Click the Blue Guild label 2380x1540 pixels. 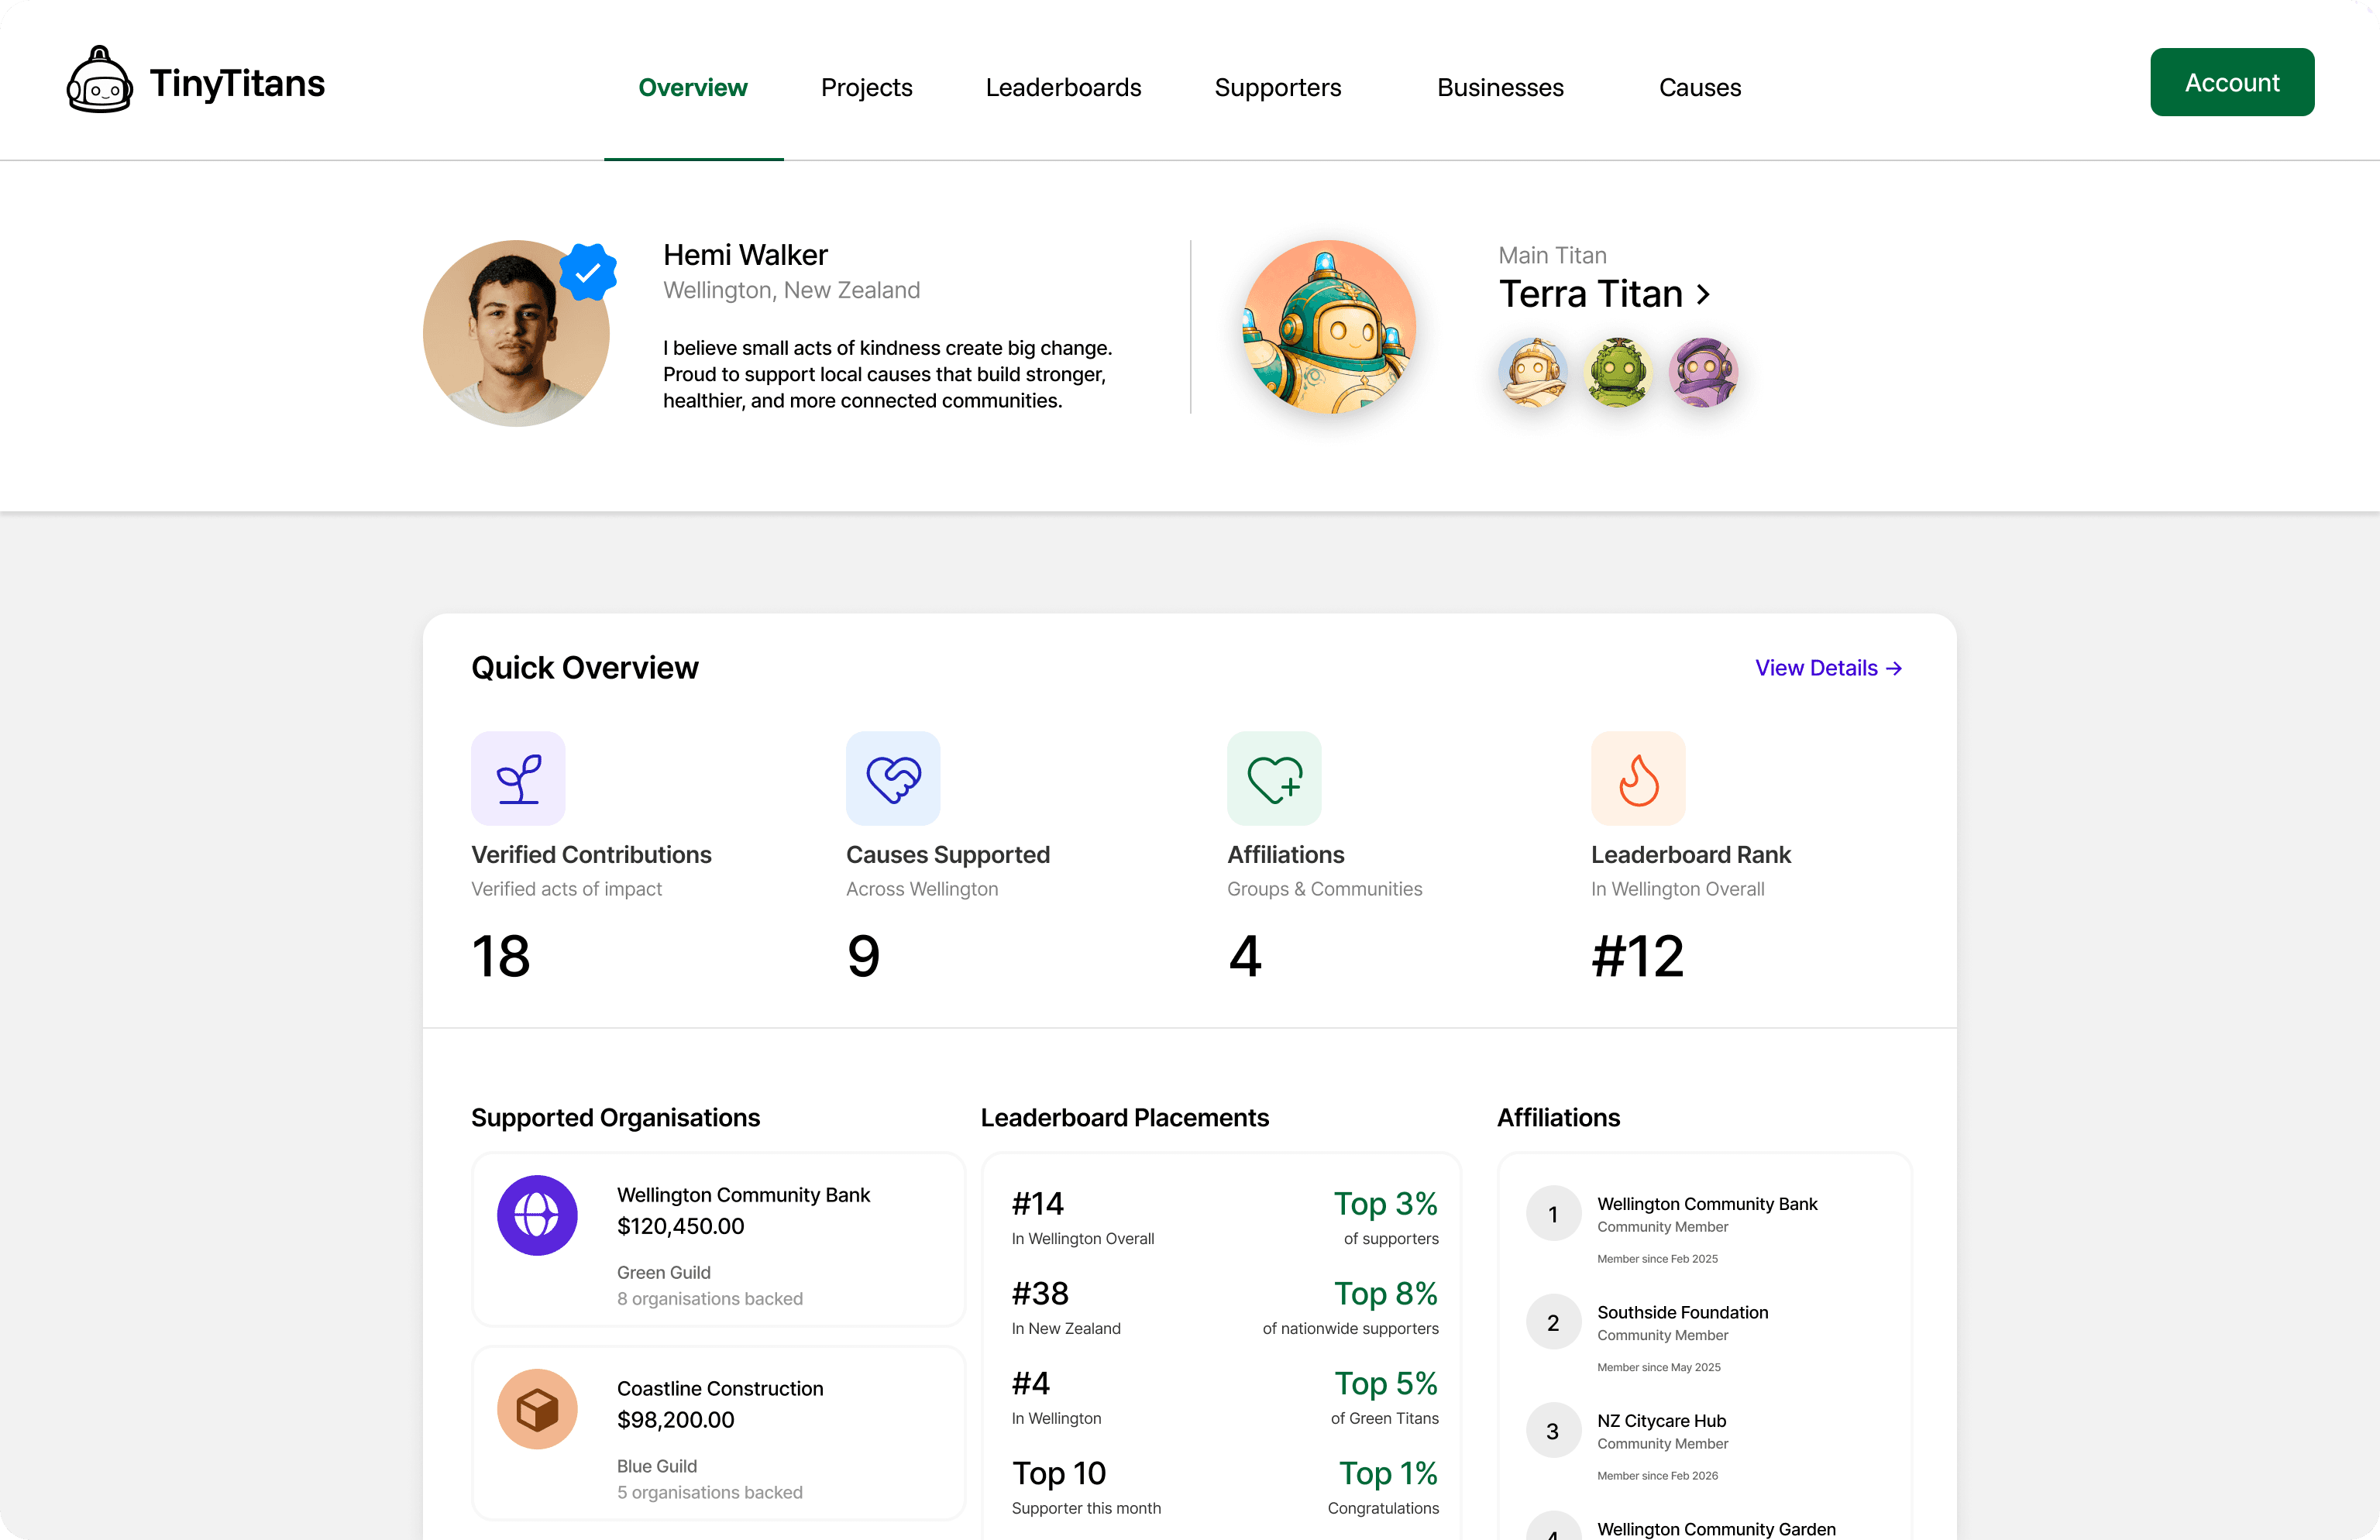[x=656, y=1466]
